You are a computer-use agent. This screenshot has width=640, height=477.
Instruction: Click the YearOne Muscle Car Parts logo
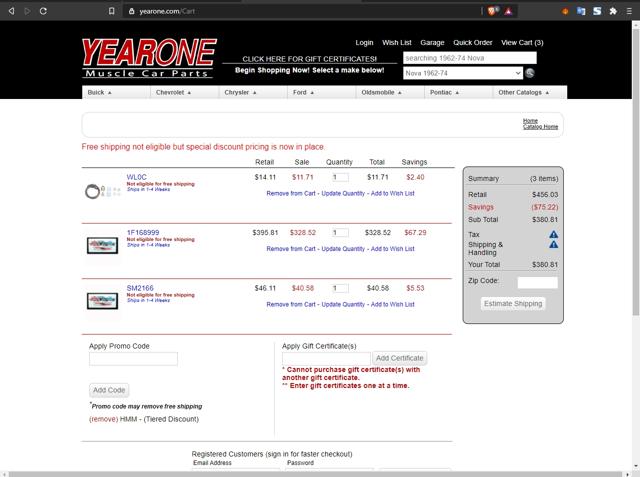coord(149,58)
